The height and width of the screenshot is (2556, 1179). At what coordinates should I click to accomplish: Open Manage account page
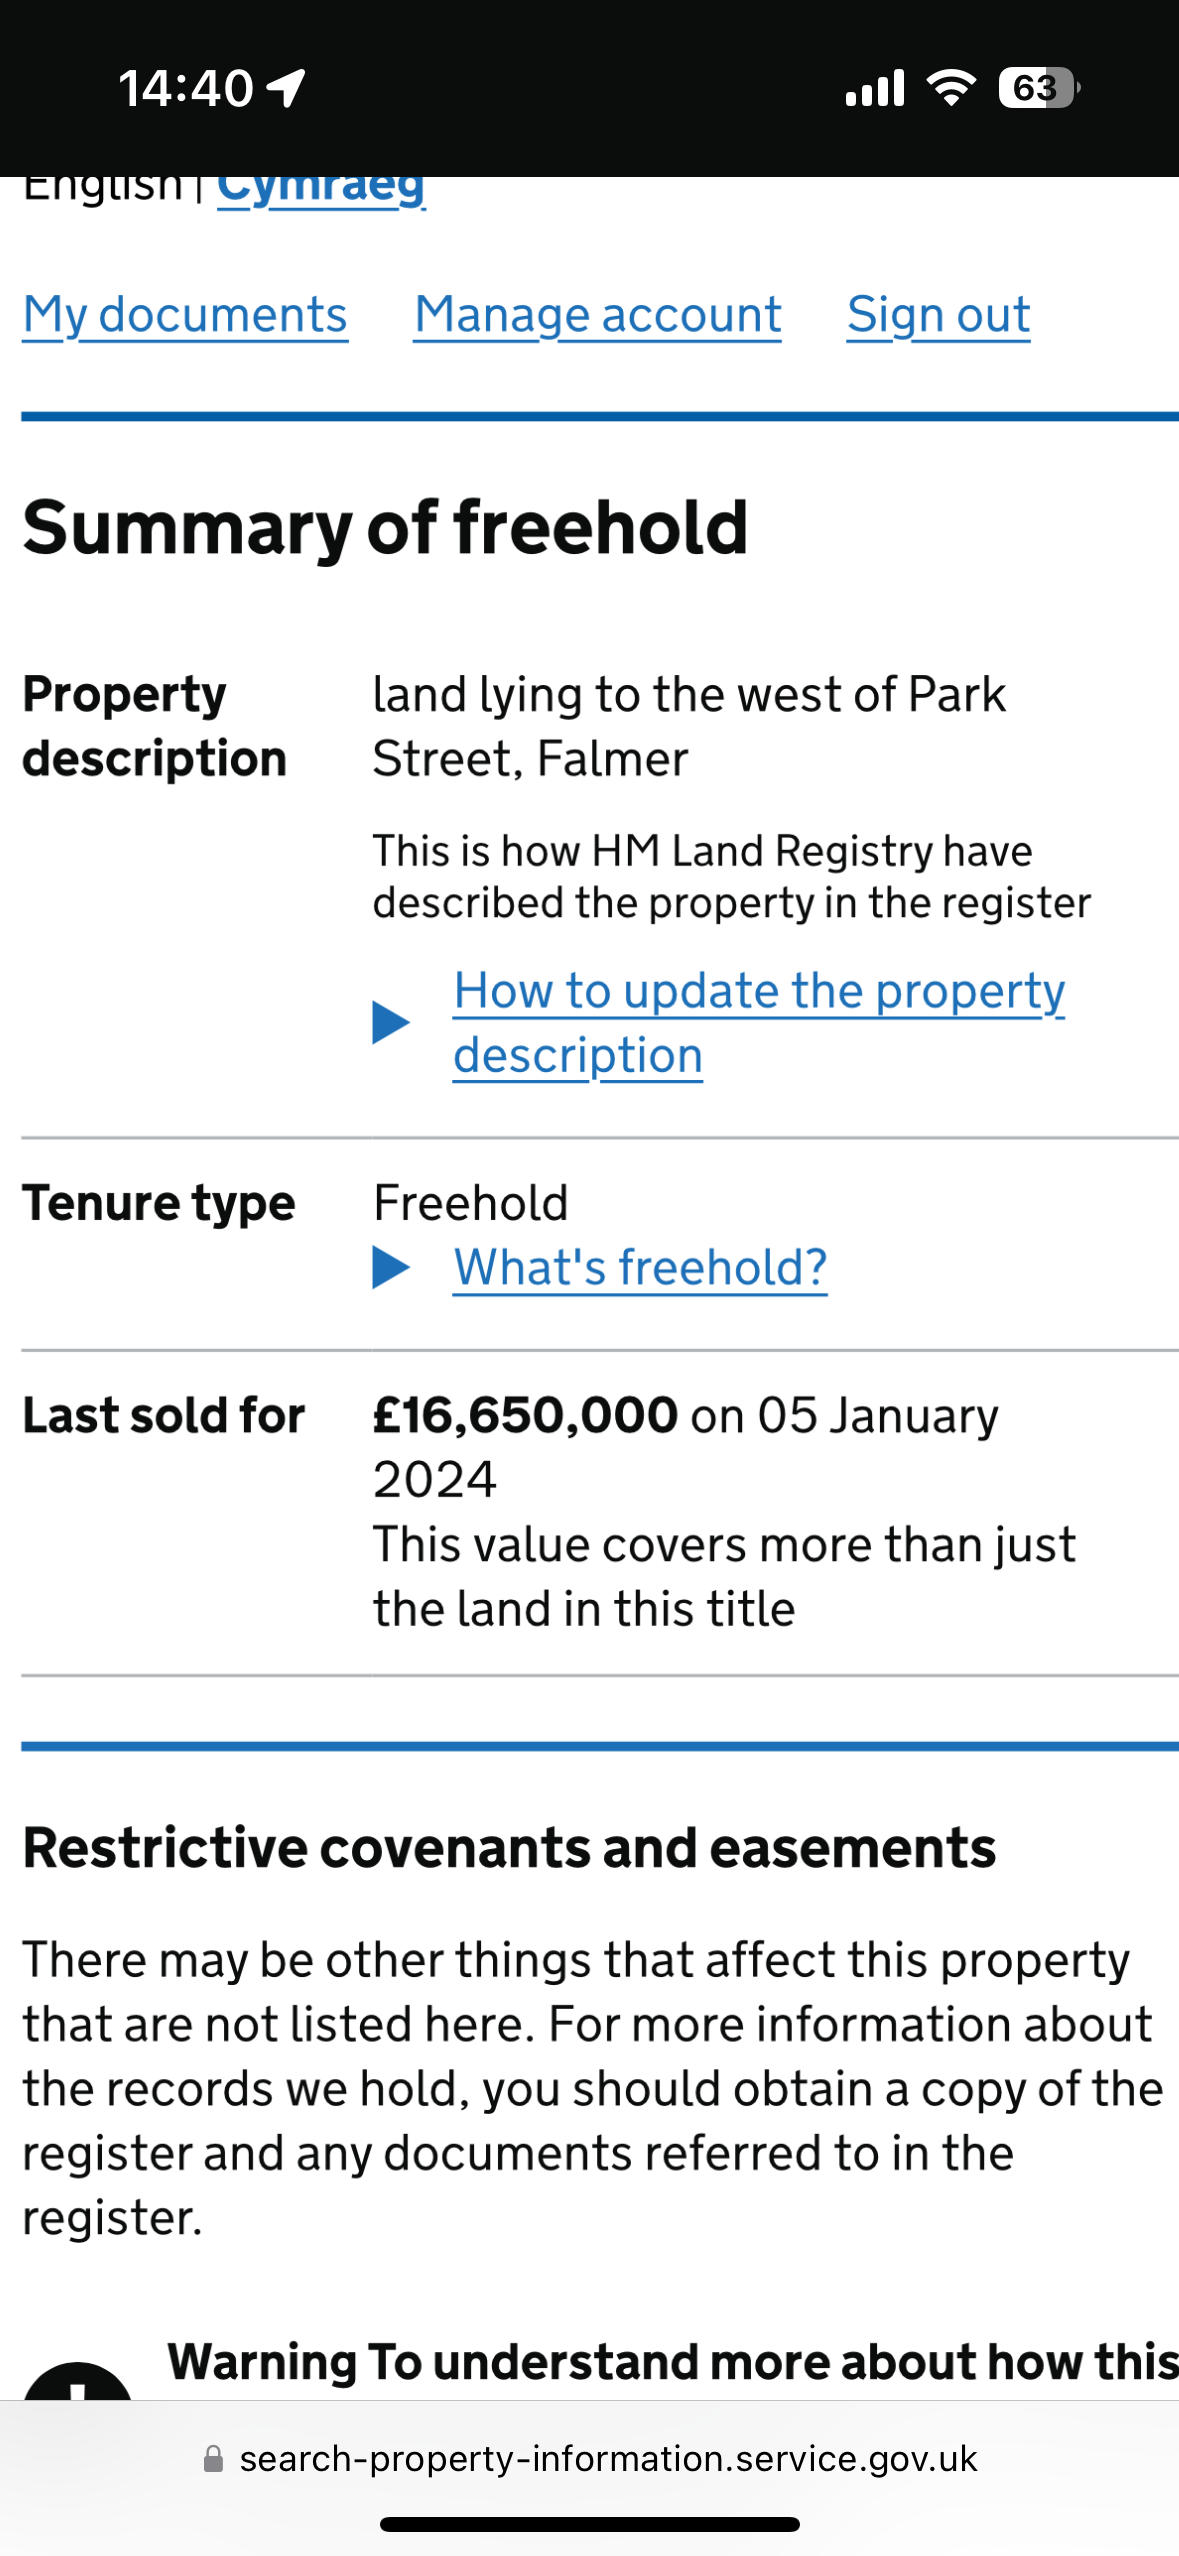[598, 315]
